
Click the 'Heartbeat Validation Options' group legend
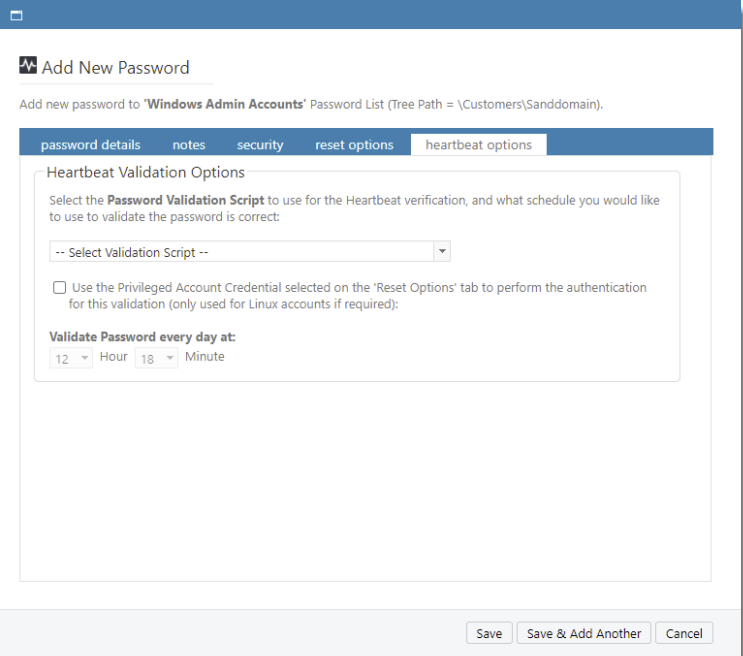click(145, 172)
